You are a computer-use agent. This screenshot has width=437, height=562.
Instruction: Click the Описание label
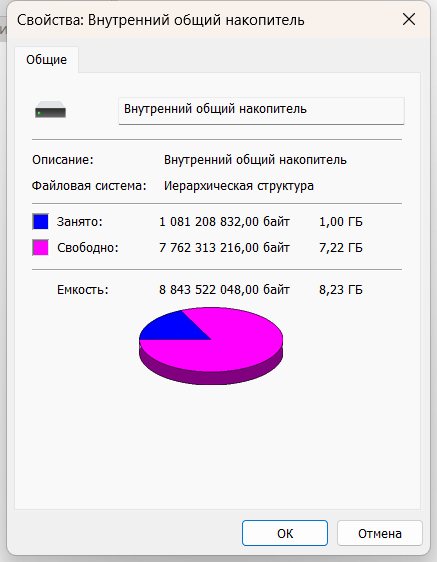(63, 160)
